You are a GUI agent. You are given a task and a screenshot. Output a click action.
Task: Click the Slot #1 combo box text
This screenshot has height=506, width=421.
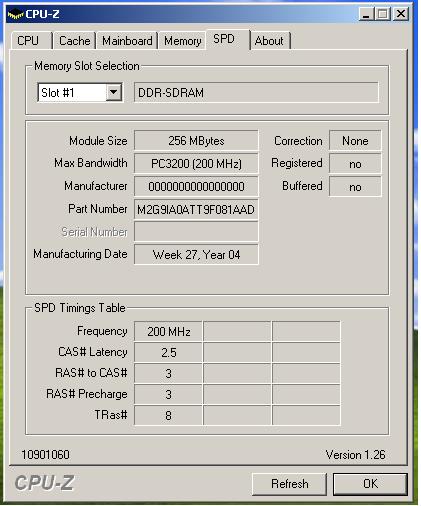57,92
